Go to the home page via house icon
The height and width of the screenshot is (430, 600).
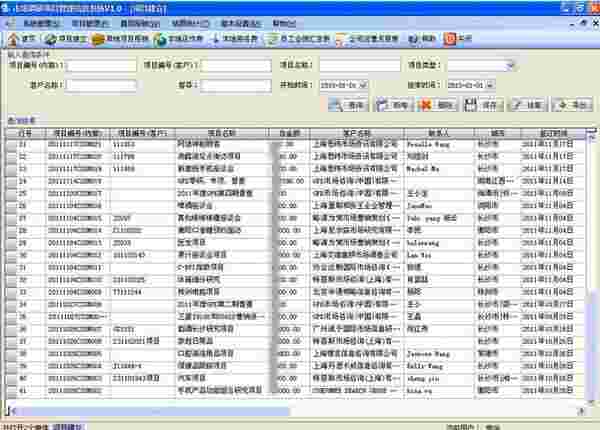point(21,39)
